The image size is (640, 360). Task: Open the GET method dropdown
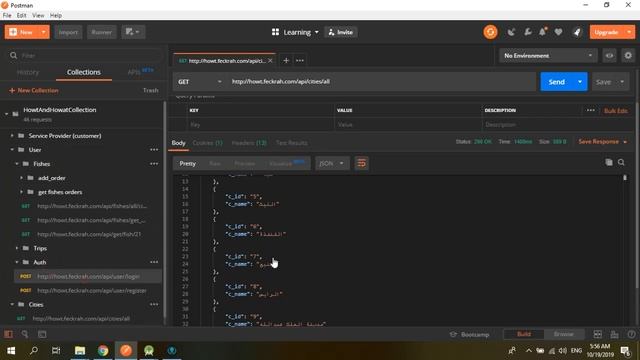pos(200,82)
